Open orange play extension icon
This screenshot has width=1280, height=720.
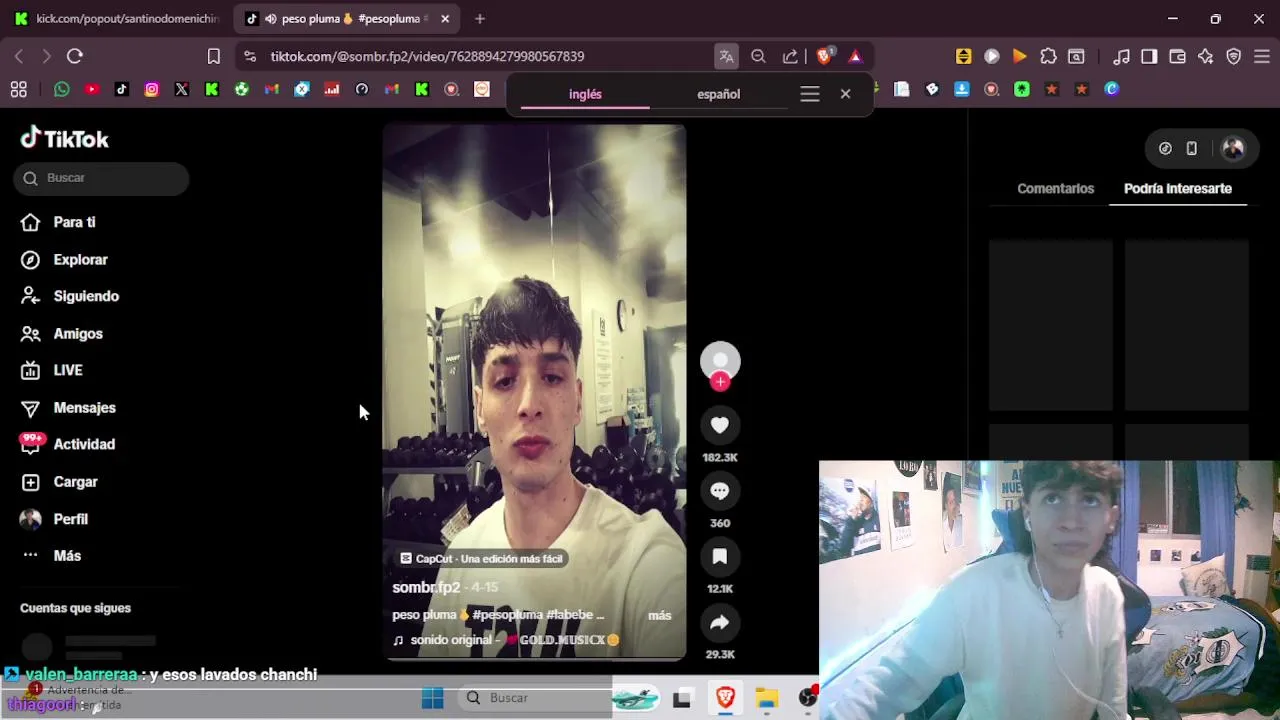(x=1020, y=56)
